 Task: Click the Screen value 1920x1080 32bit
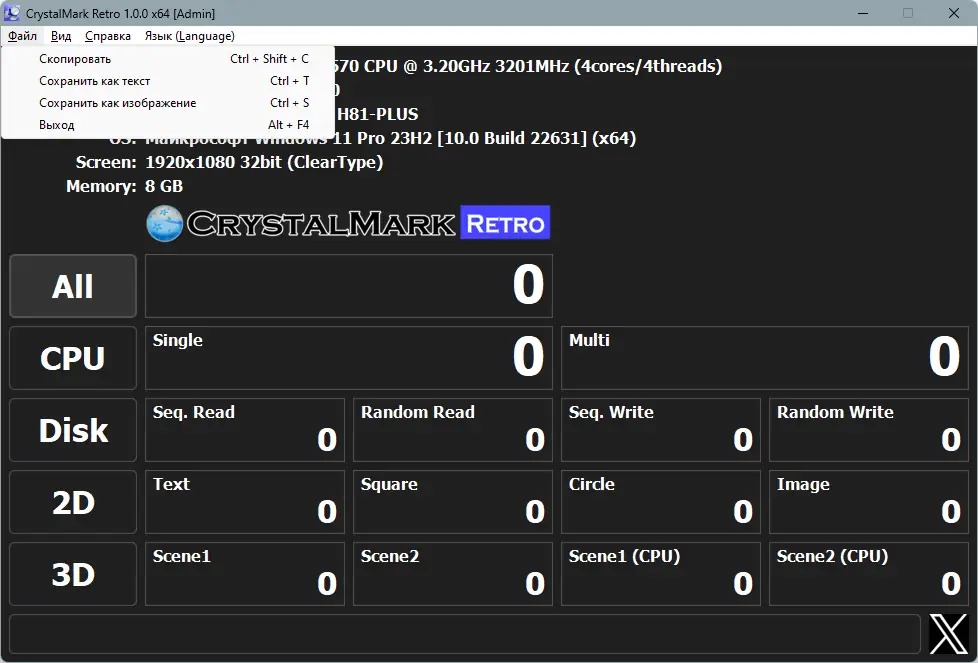click(264, 162)
